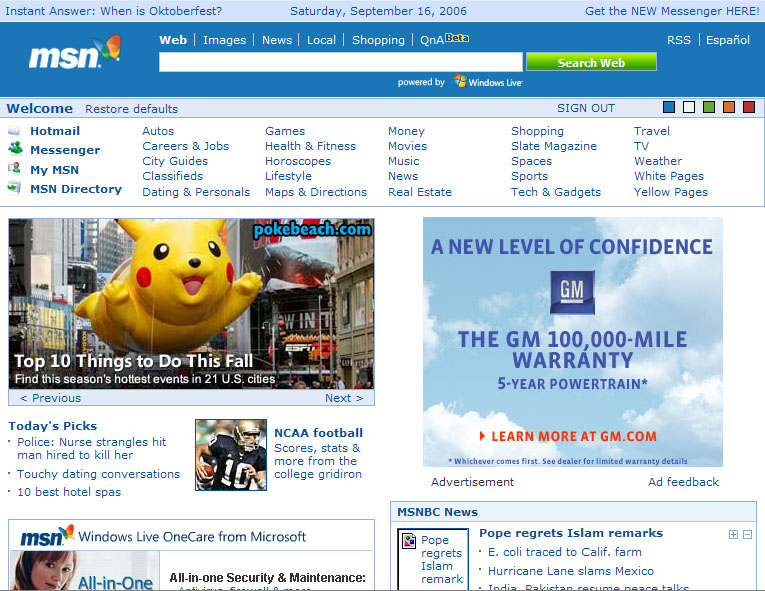Choose the orange color theme swatch
The image size is (765, 591).
[729, 107]
